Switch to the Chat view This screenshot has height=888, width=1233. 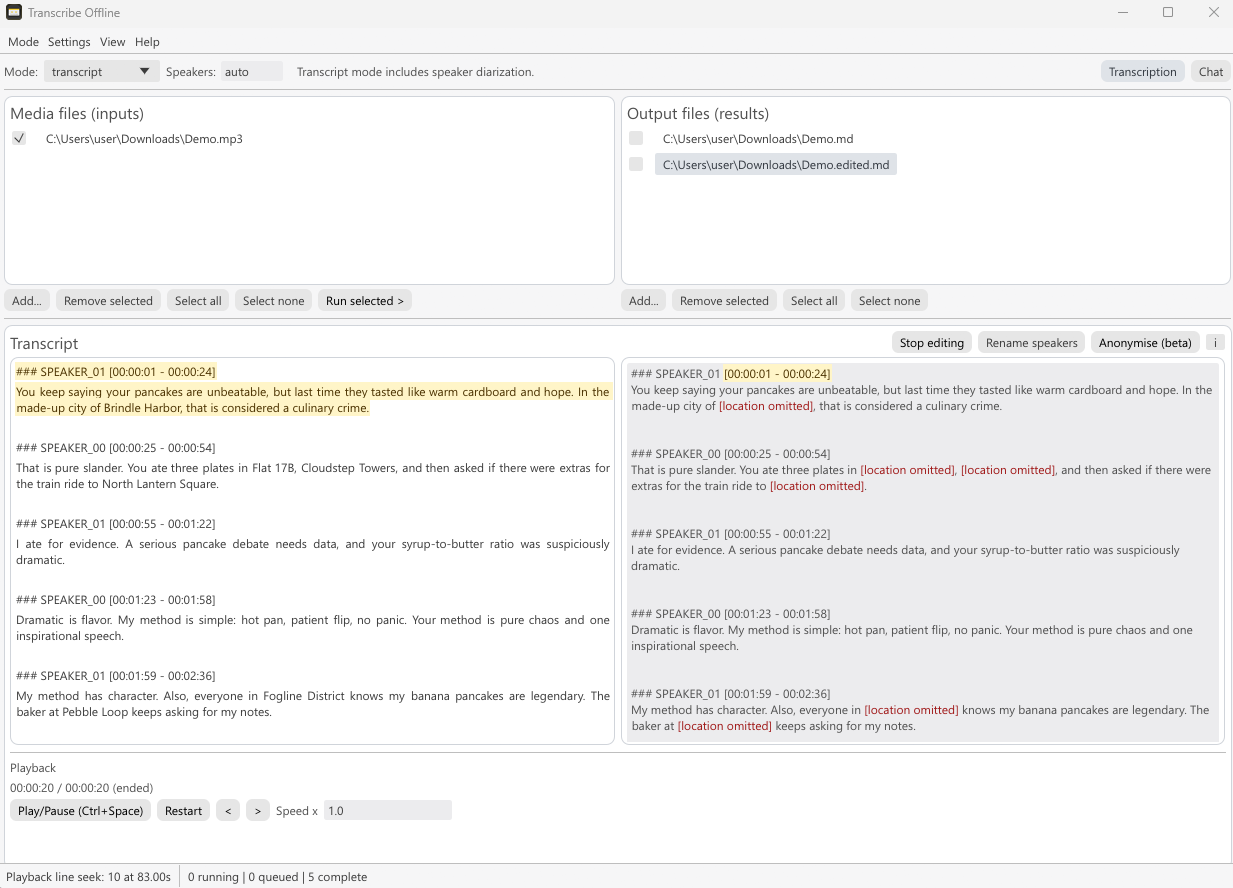point(1211,72)
